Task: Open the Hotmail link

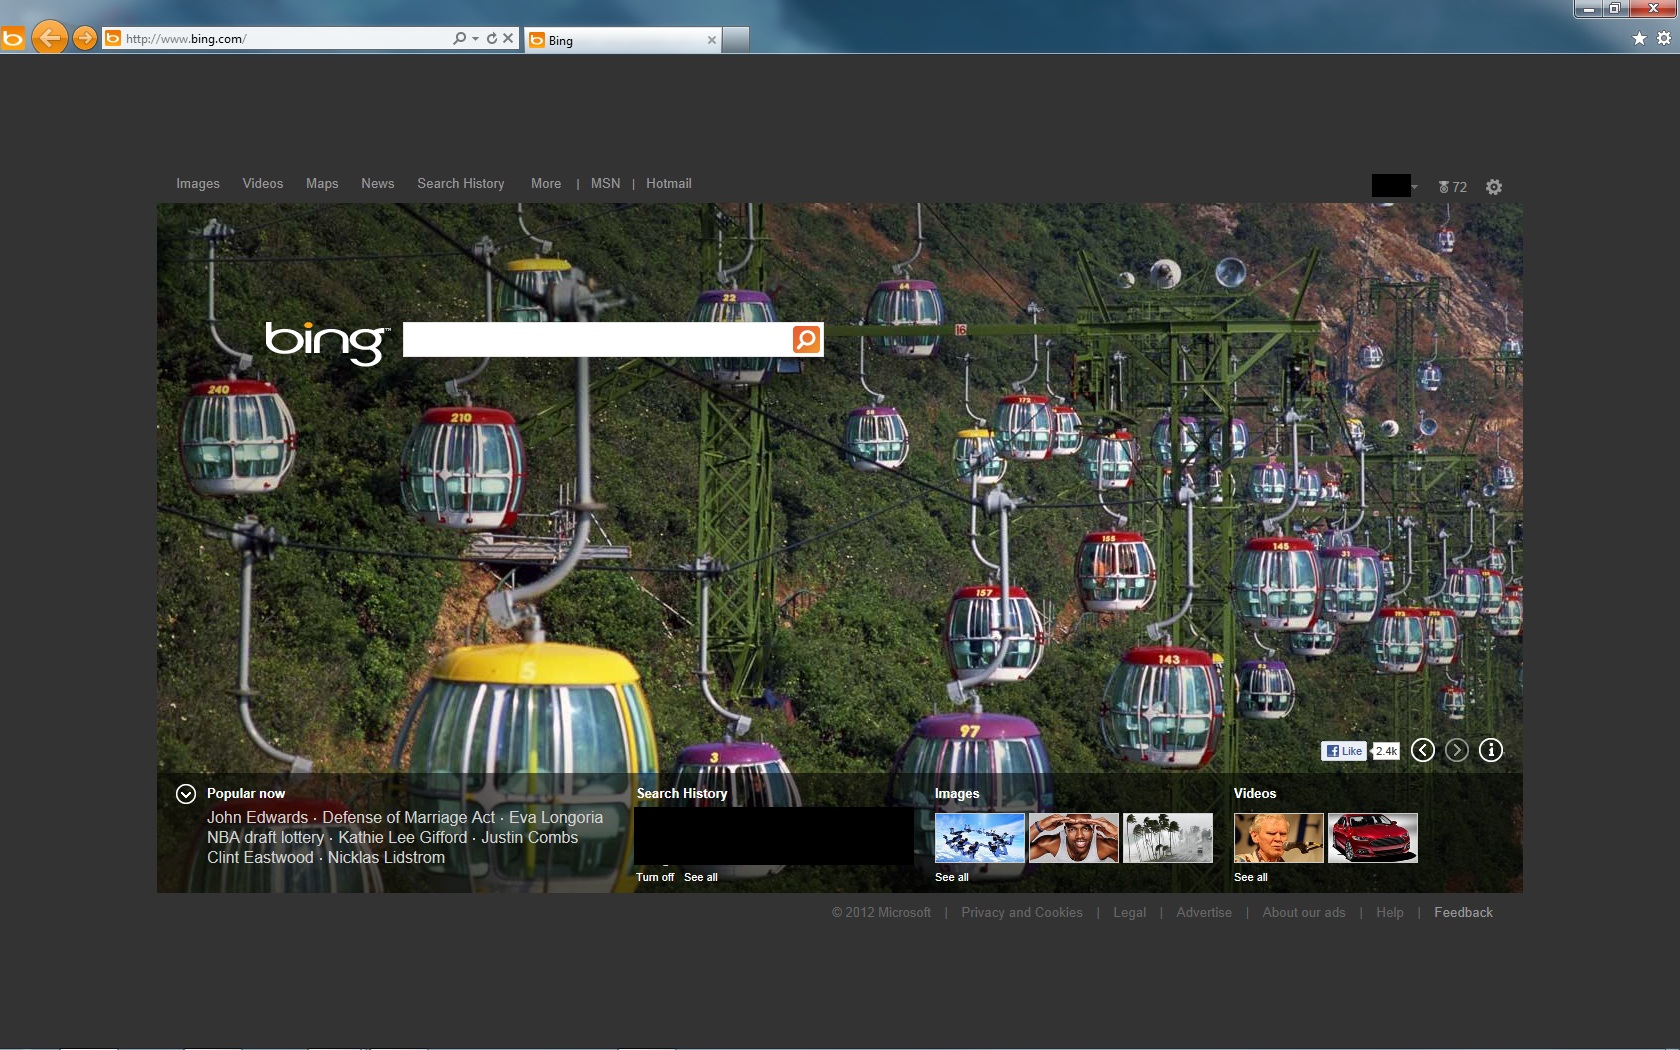Action: point(668,184)
